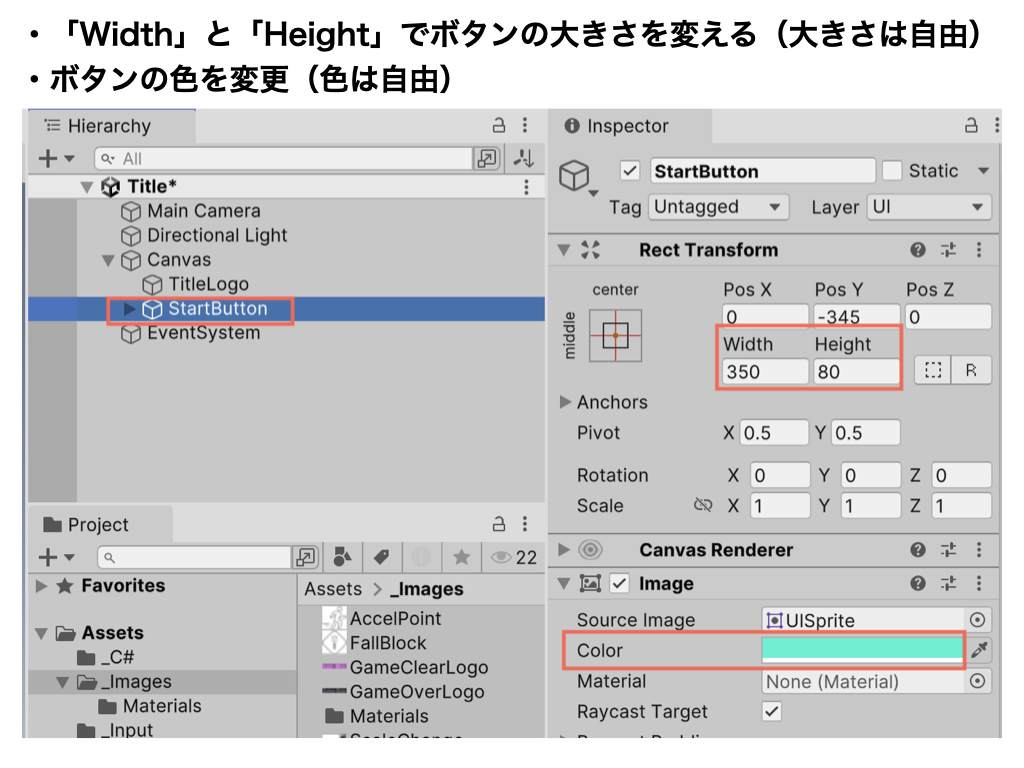1024x768 pixels.
Task: Toggle blueprint mode button next to Height
Action: 933,371
